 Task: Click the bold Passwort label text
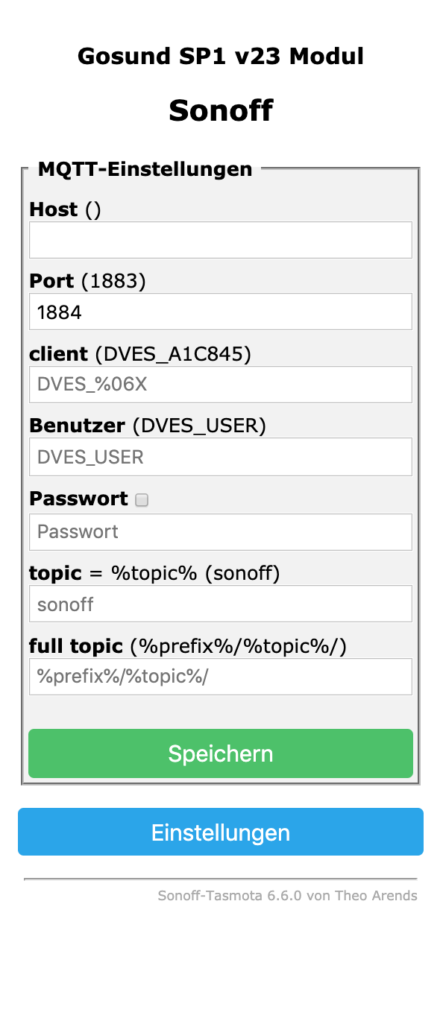tap(78, 499)
